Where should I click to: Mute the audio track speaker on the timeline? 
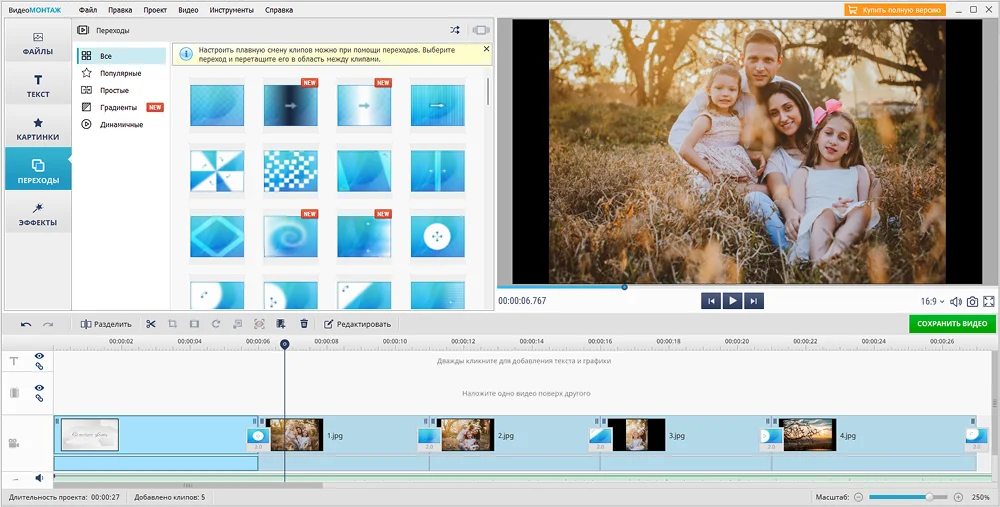[40, 478]
